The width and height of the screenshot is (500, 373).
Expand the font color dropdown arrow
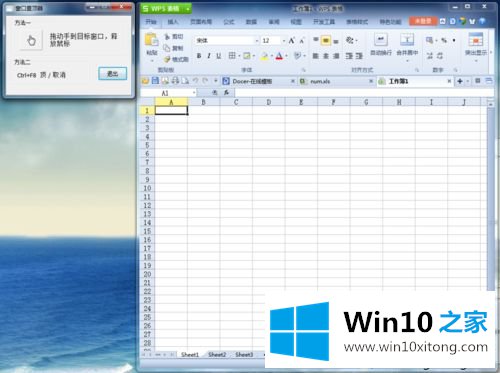(286, 56)
